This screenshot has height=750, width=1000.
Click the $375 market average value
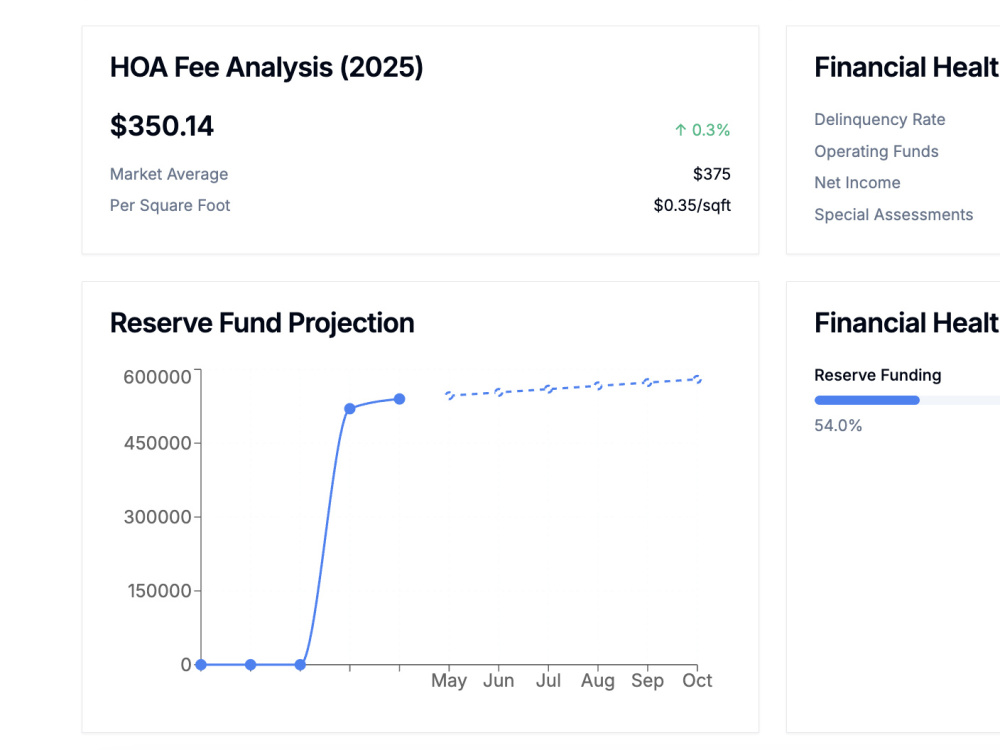[x=712, y=174]
